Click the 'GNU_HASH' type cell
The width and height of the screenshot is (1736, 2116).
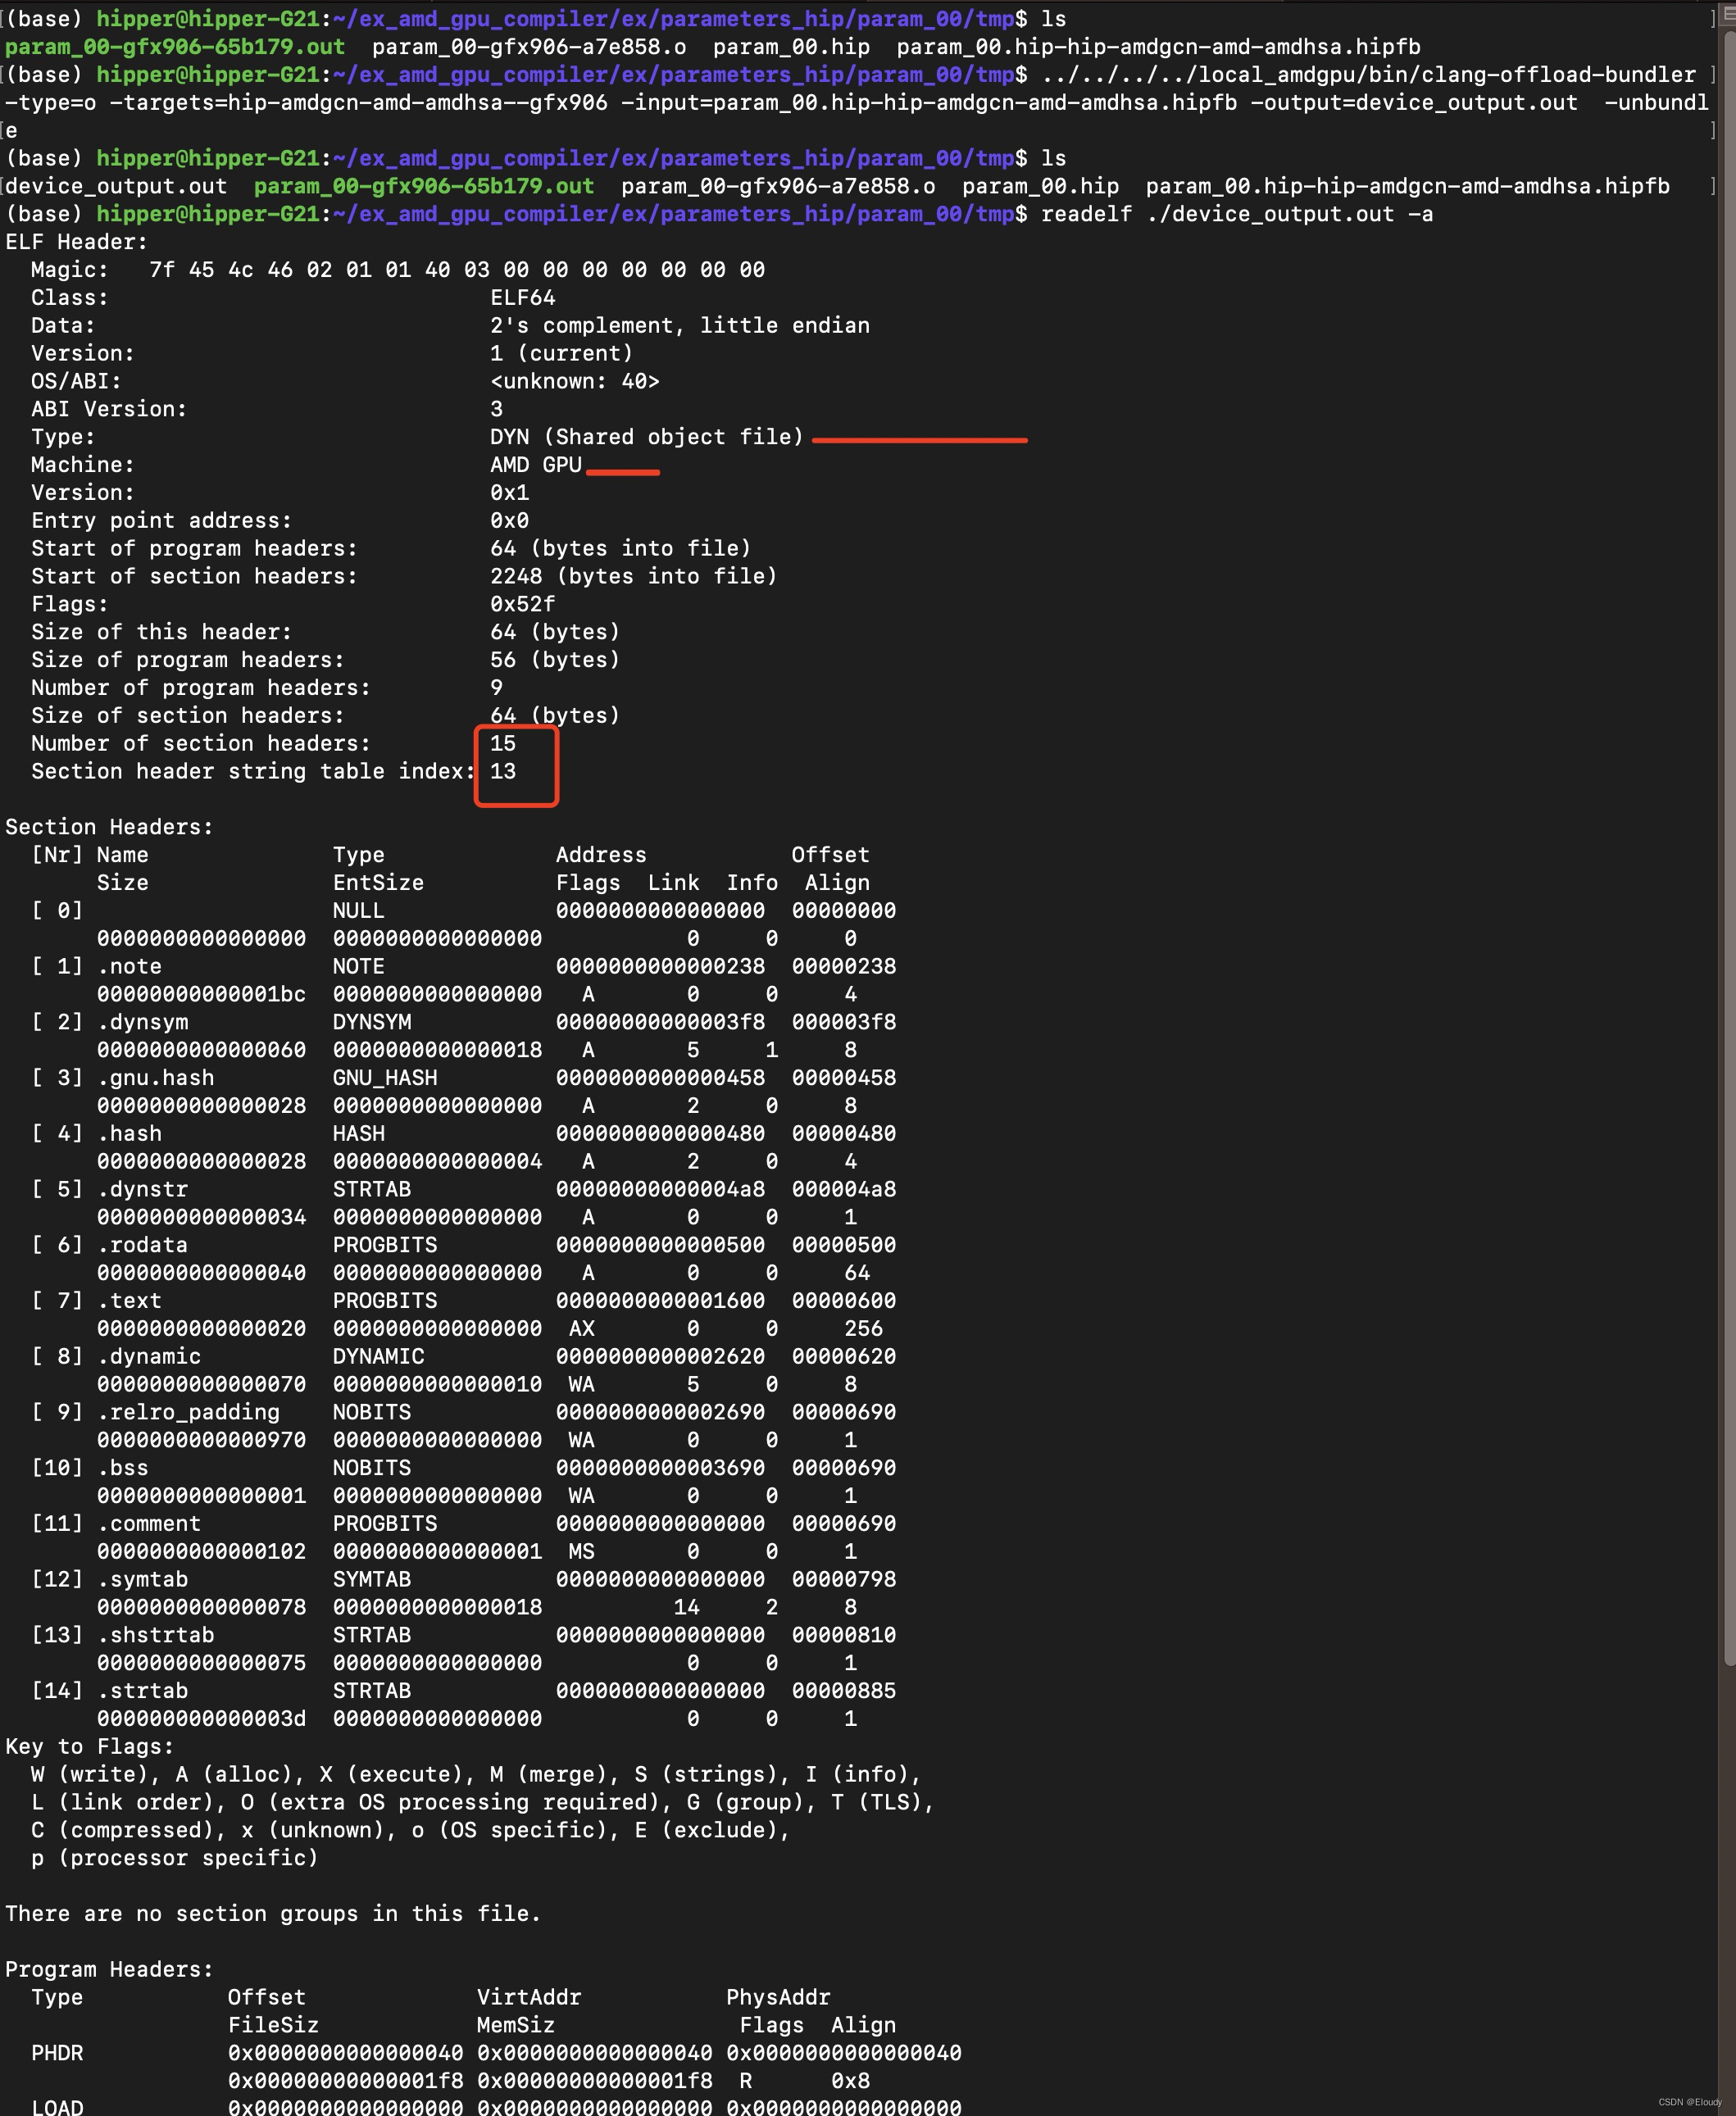pos(385,1079)
